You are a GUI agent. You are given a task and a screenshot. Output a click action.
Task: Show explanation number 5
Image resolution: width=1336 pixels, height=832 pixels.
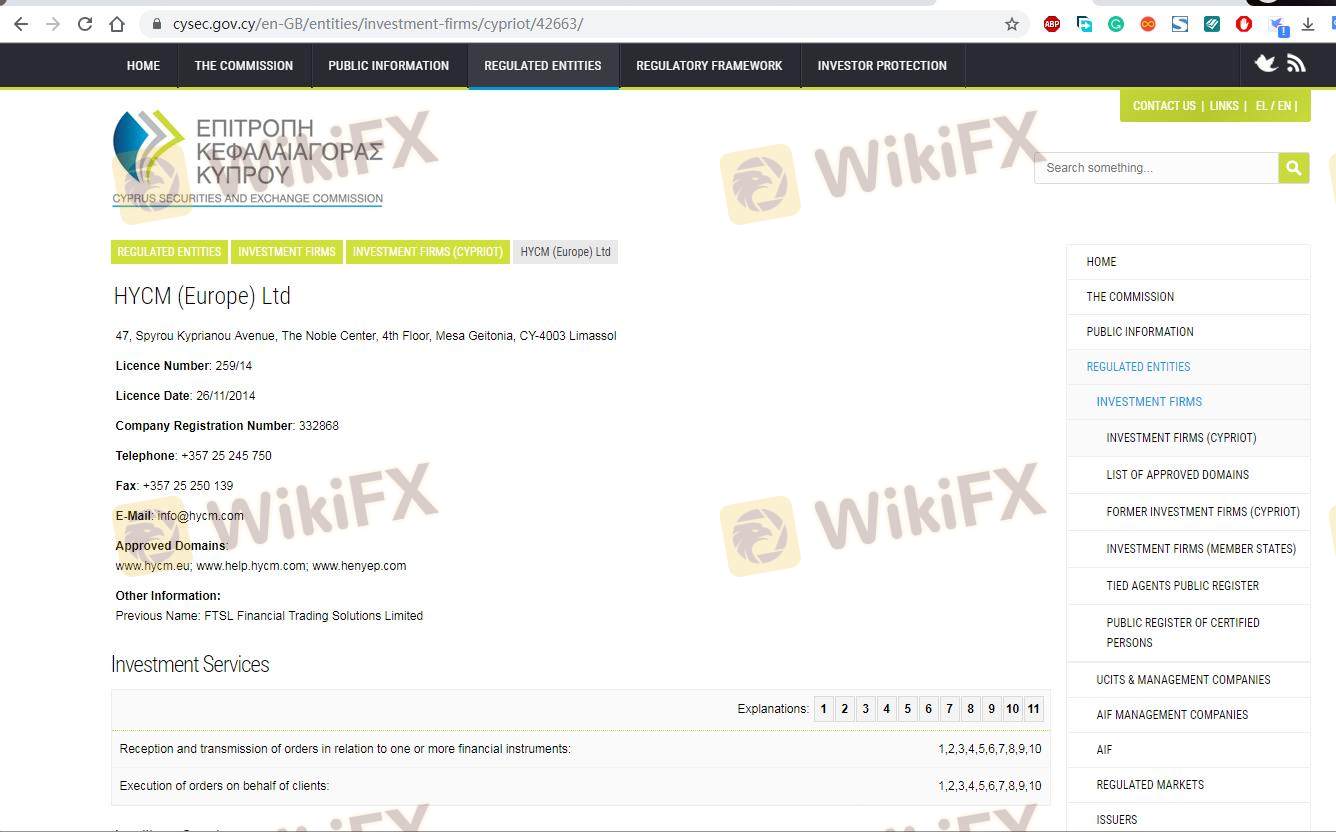pos(907,709)
